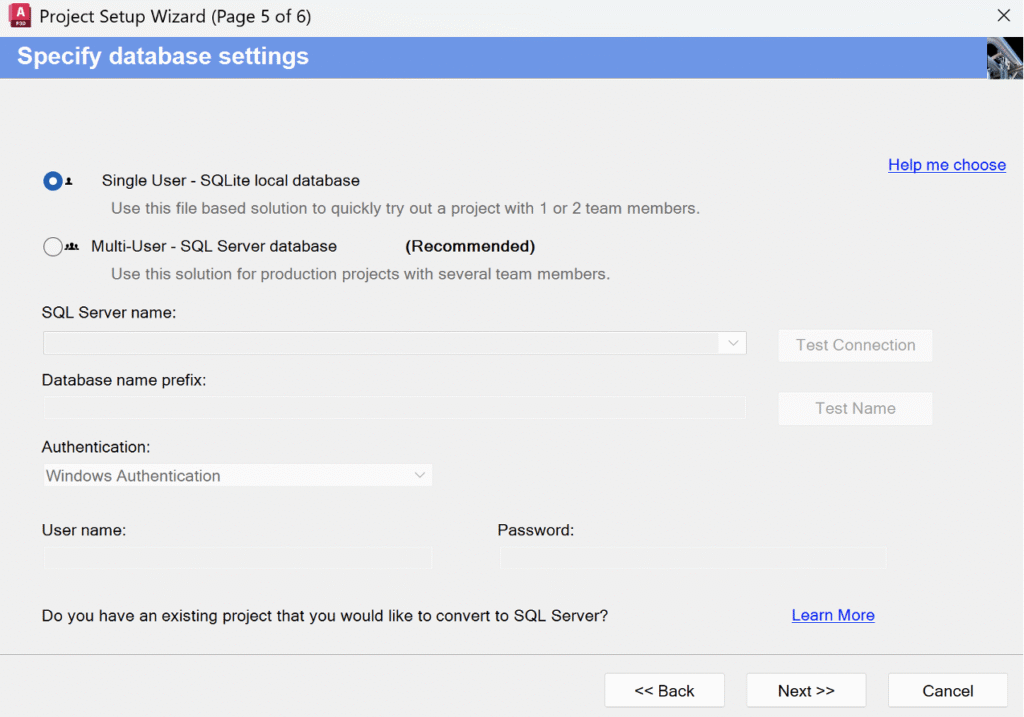Click the 'Single User - SQLite local database' label
This screenshot has width=1024, height=717.
(x=231, y=181)
